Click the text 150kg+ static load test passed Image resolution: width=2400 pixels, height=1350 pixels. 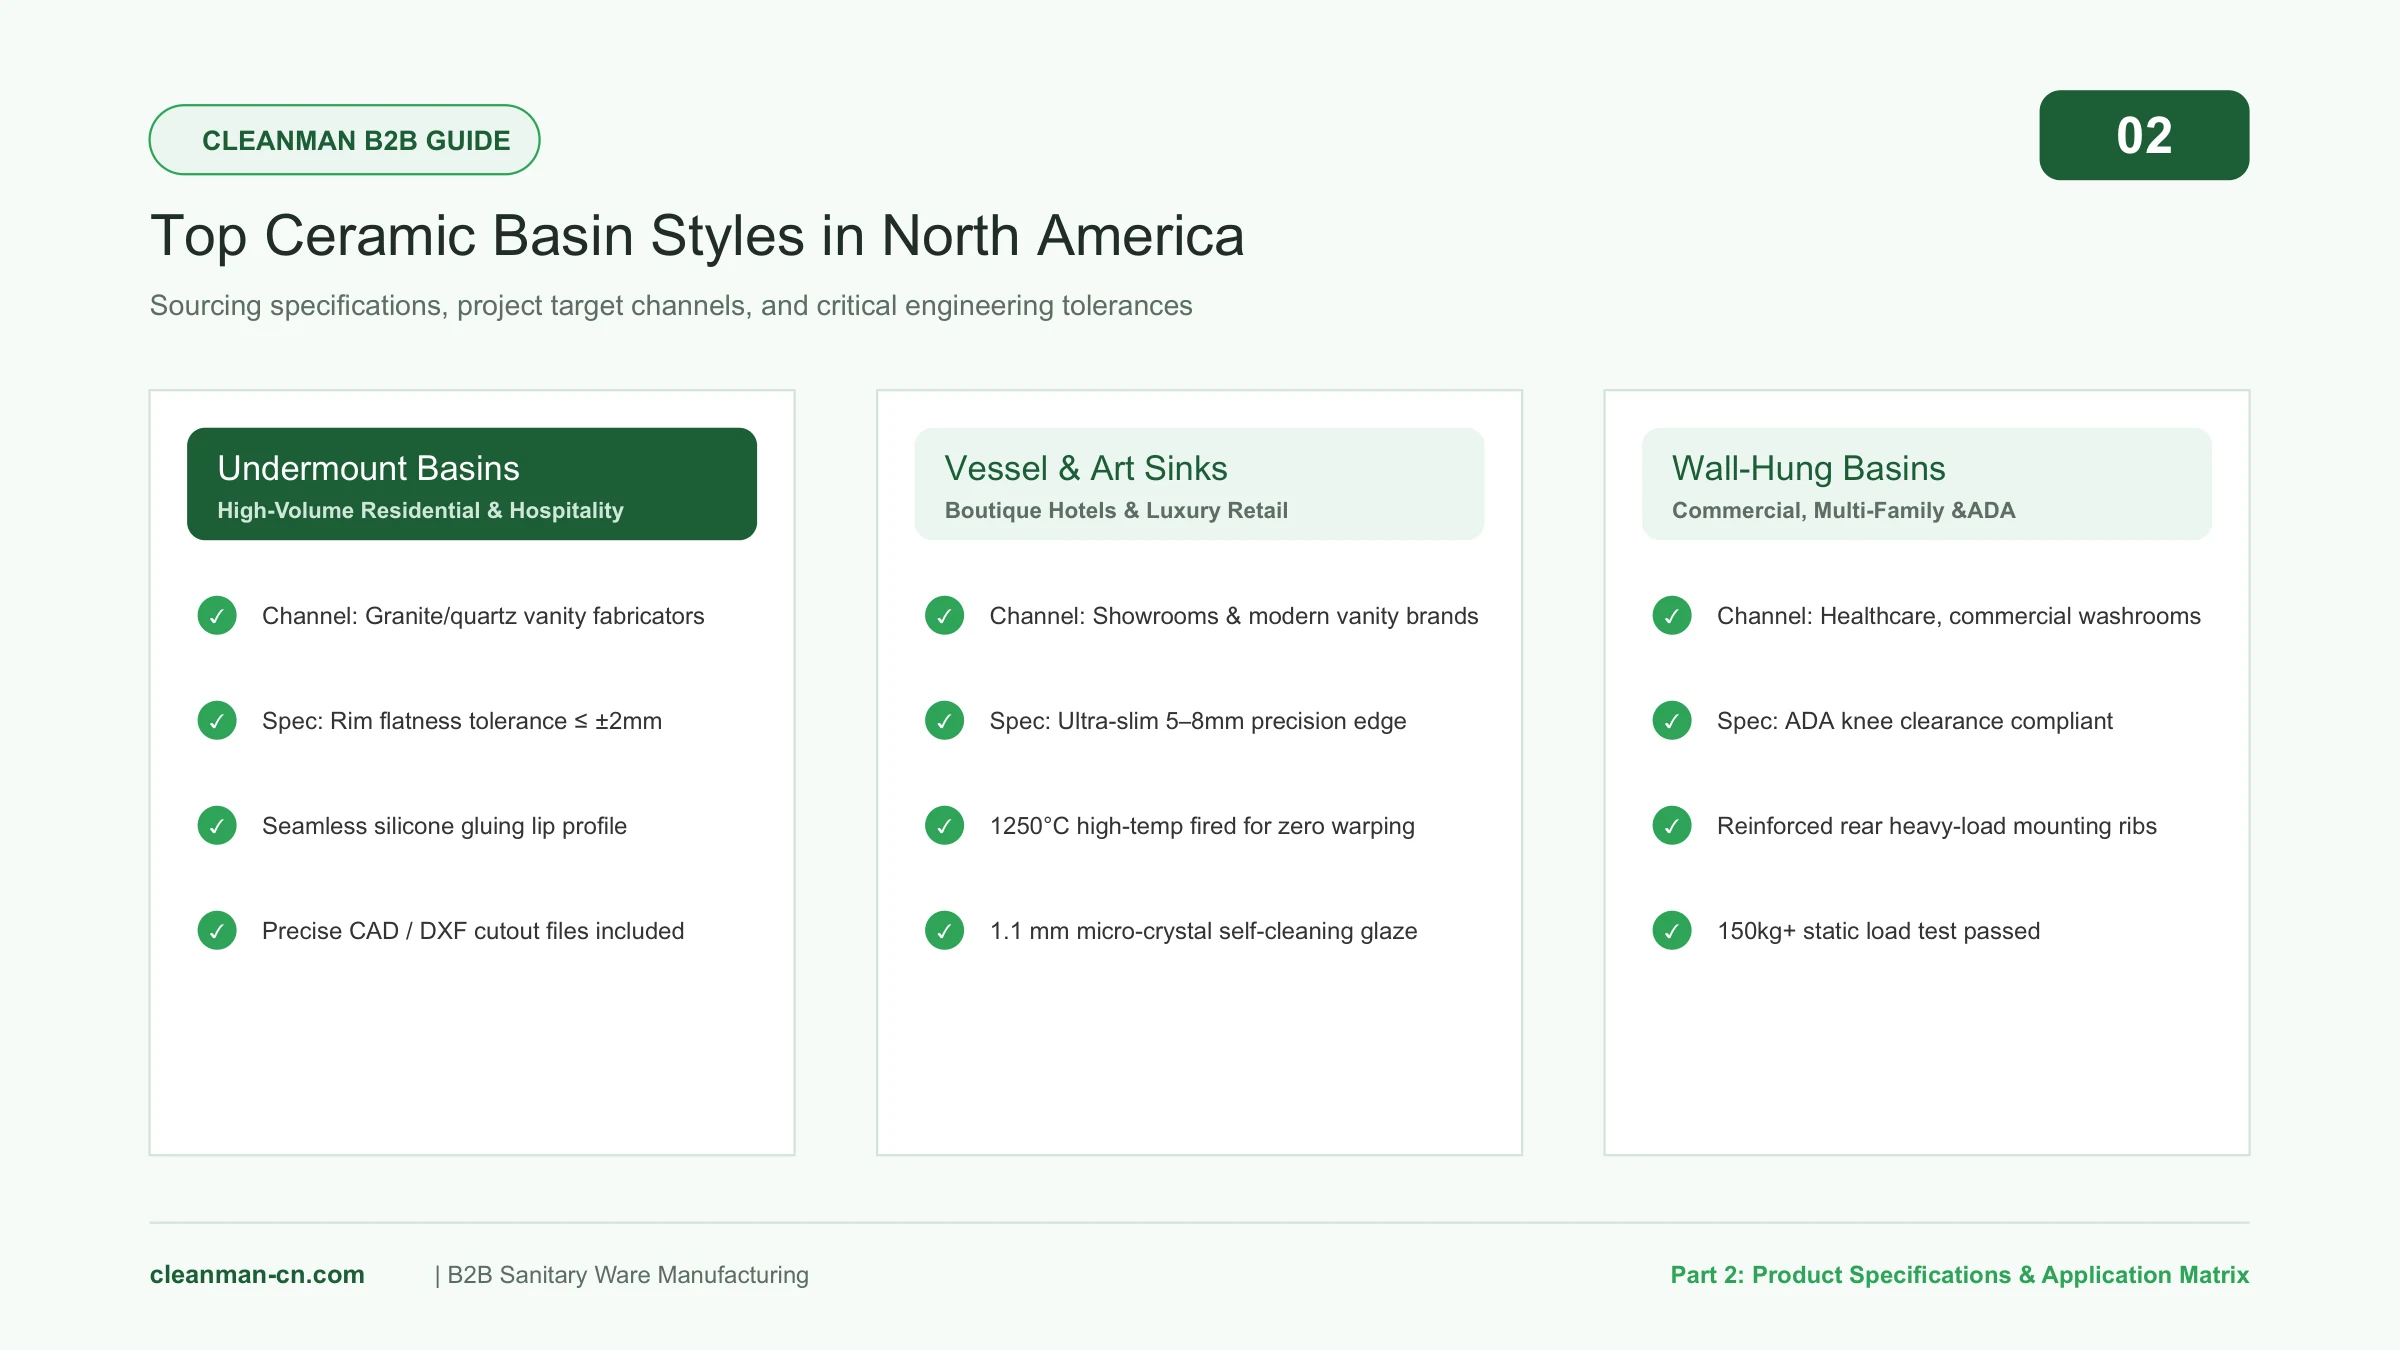tap(1878, 931)
